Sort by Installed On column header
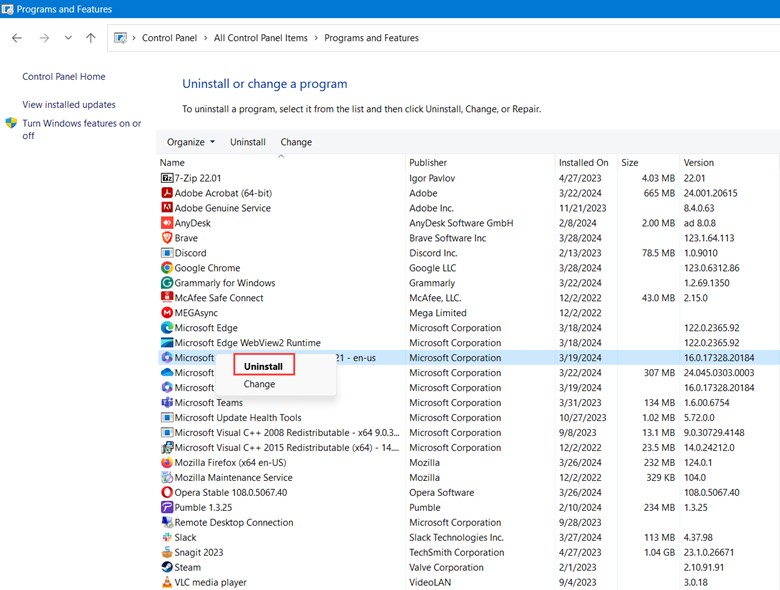The image size is (780, 590). (586, 163)
